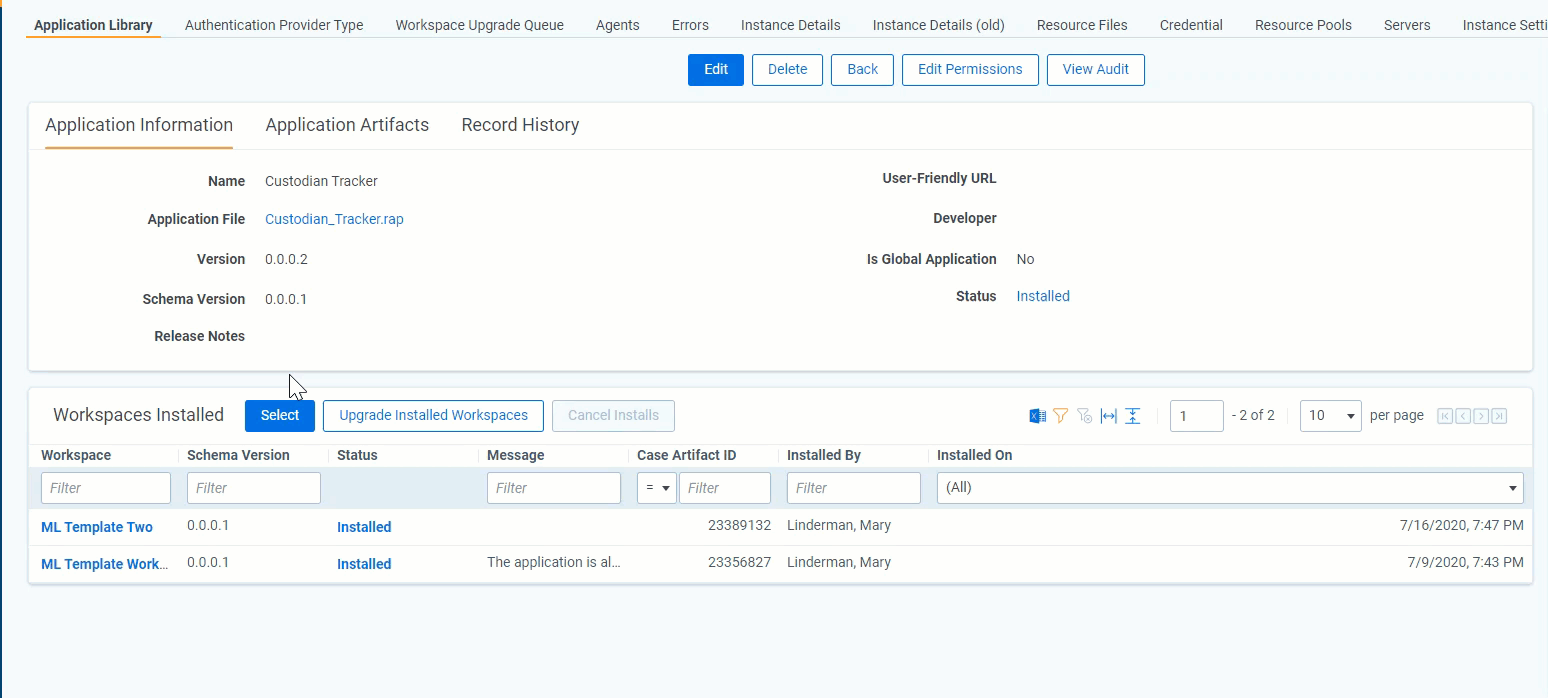The image size is (1548, 698).
Task: Sort by the Schema Version column header
Action: [238, 455]
